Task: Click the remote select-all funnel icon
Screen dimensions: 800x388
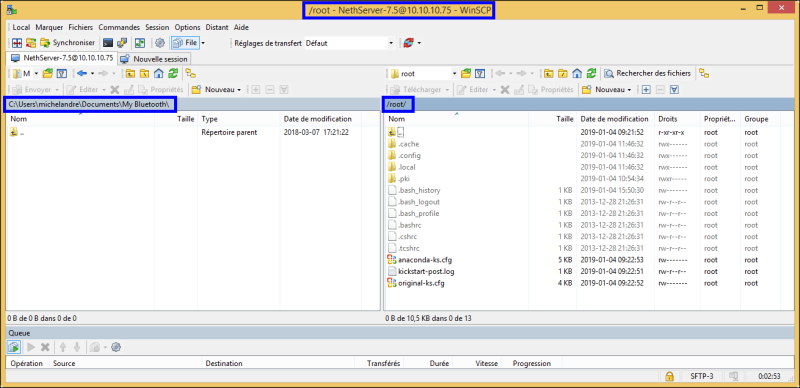Action: (674, 90)
